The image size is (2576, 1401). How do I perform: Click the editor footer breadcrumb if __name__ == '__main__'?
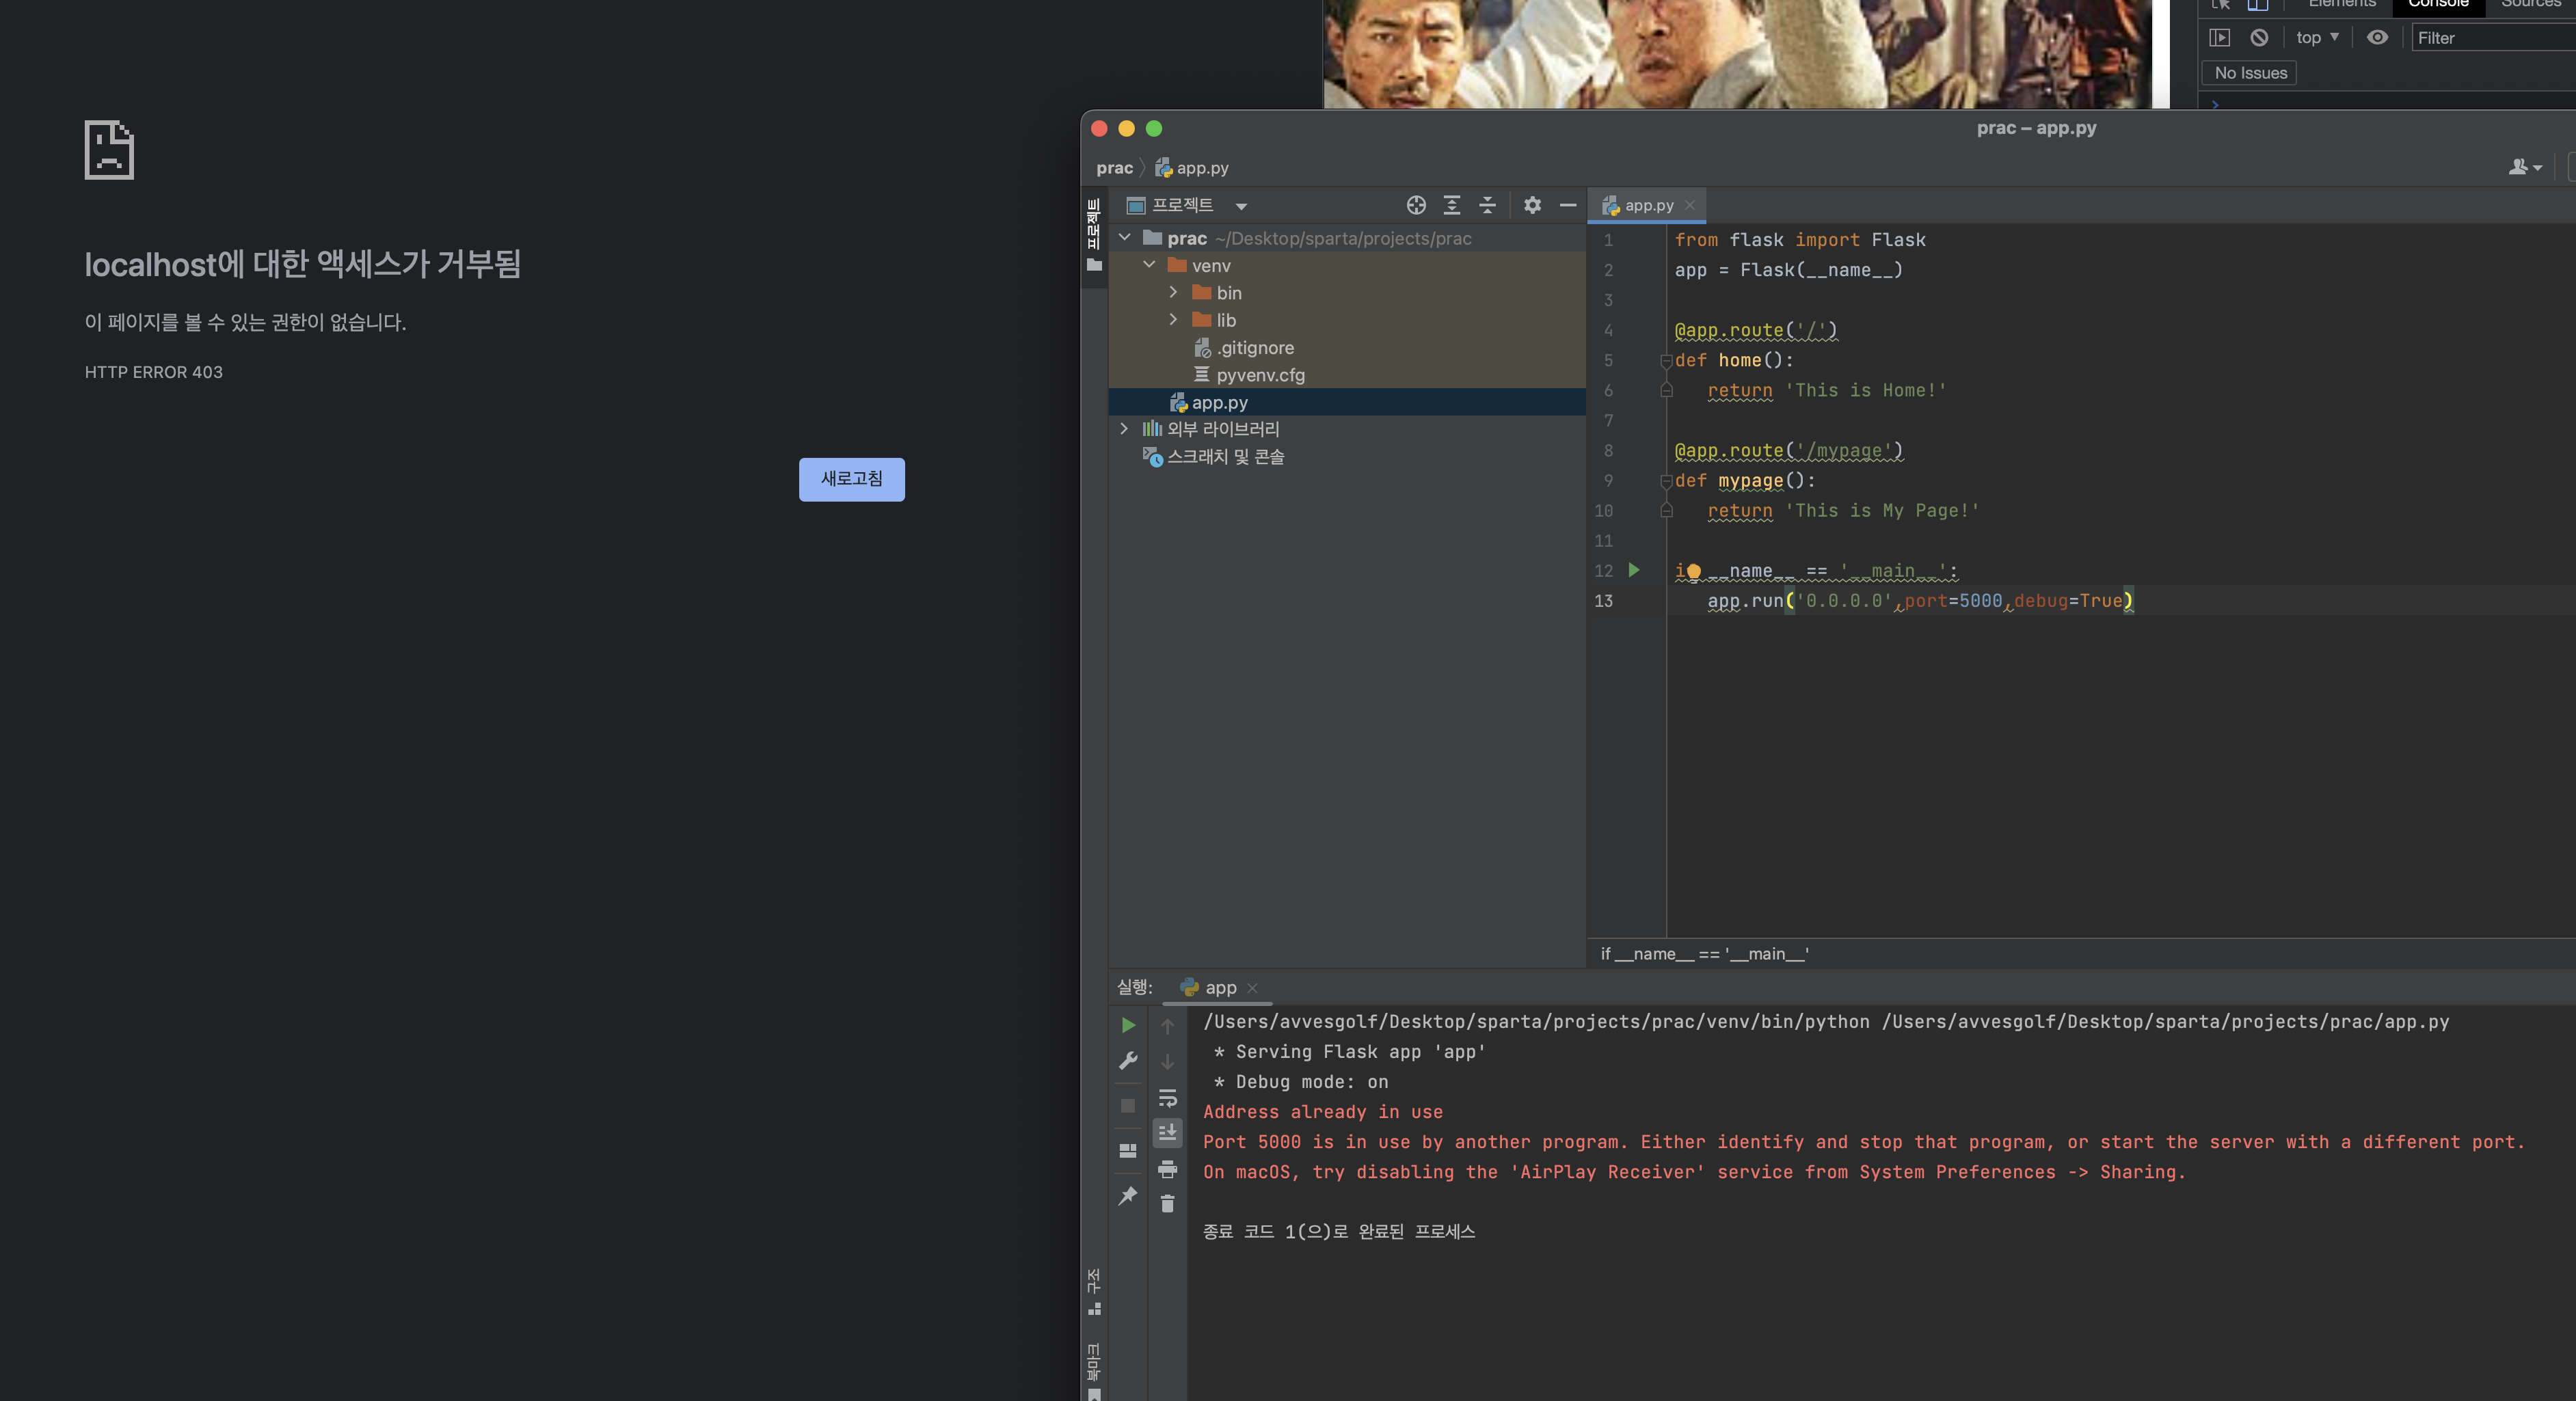click(1704, 954)
